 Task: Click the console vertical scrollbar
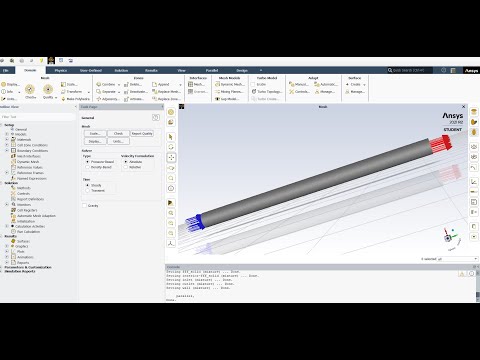pyautogui.click(x=478, y=286)
